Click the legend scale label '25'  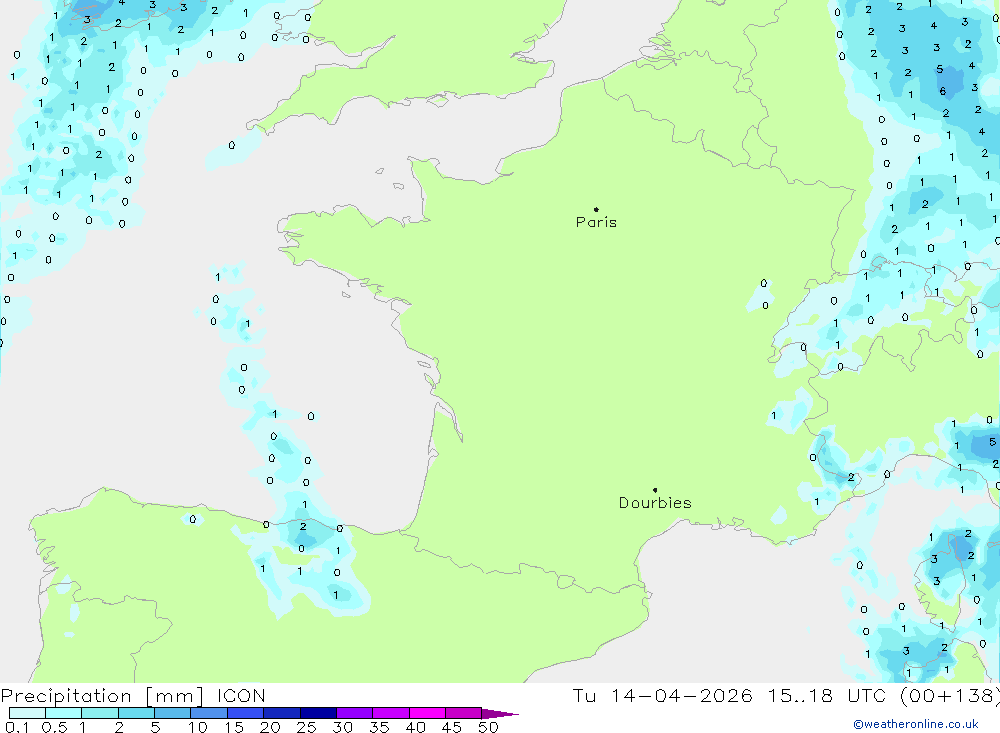coord(306,727)
